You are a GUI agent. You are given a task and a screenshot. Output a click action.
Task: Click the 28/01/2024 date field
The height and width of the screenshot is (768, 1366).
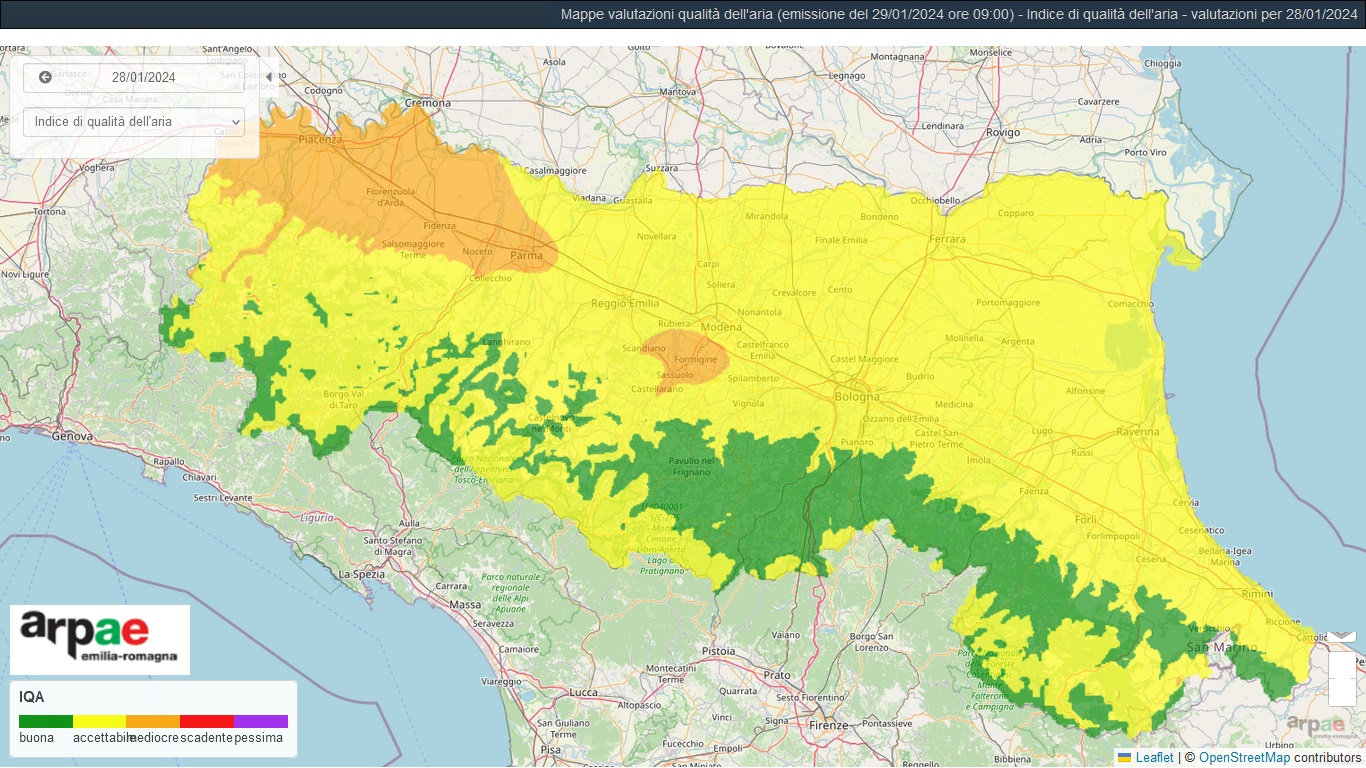click(143, 78)
